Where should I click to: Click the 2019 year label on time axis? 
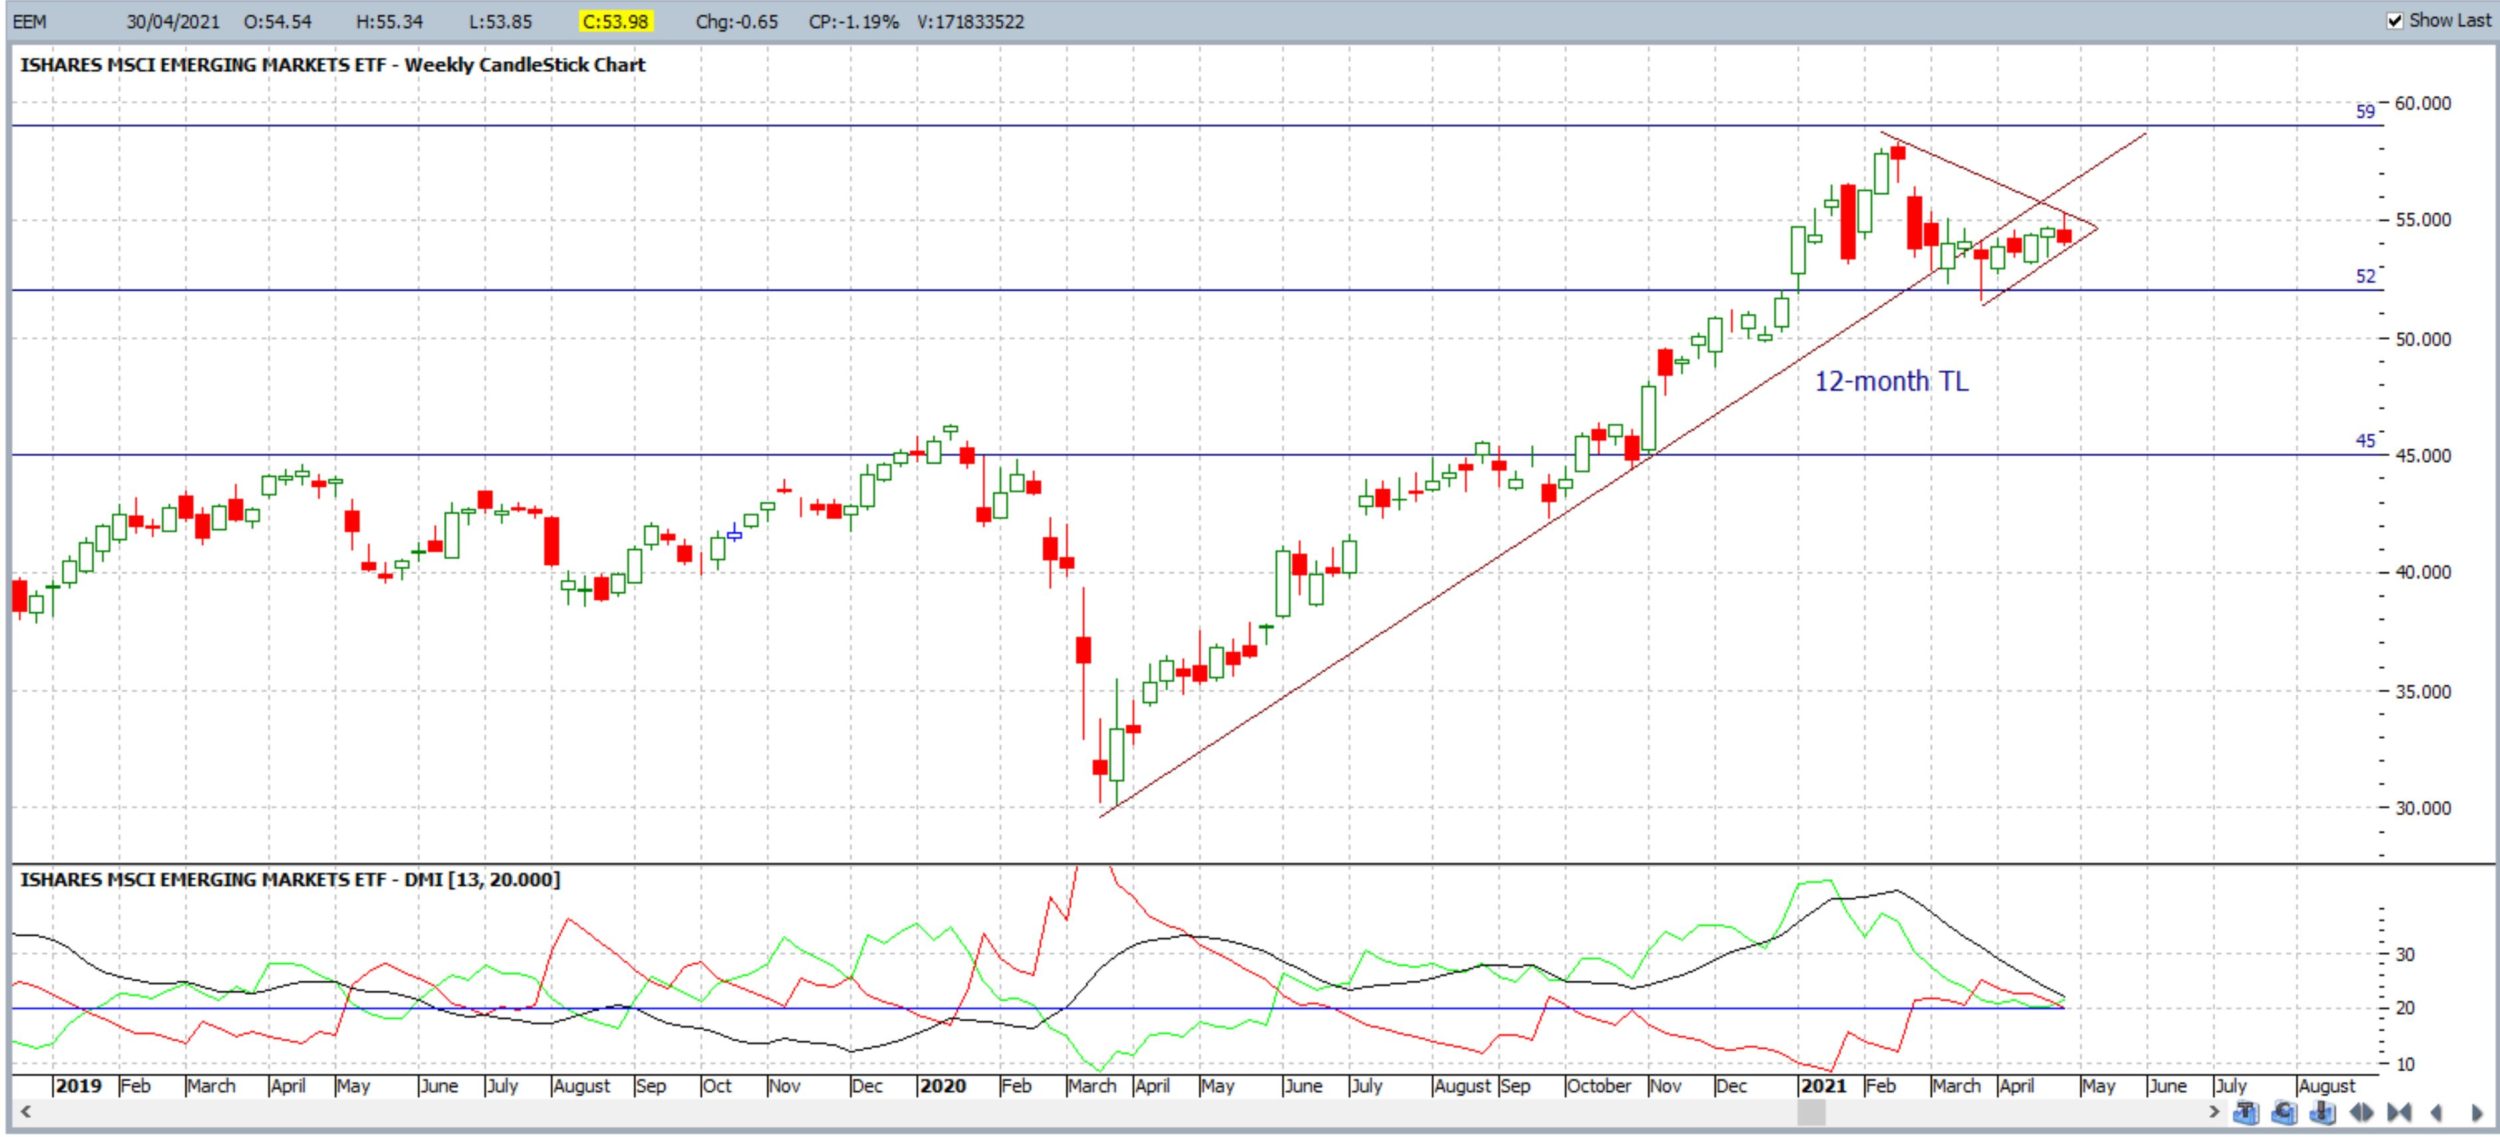pyautogui.click(x=78, y=1085)
